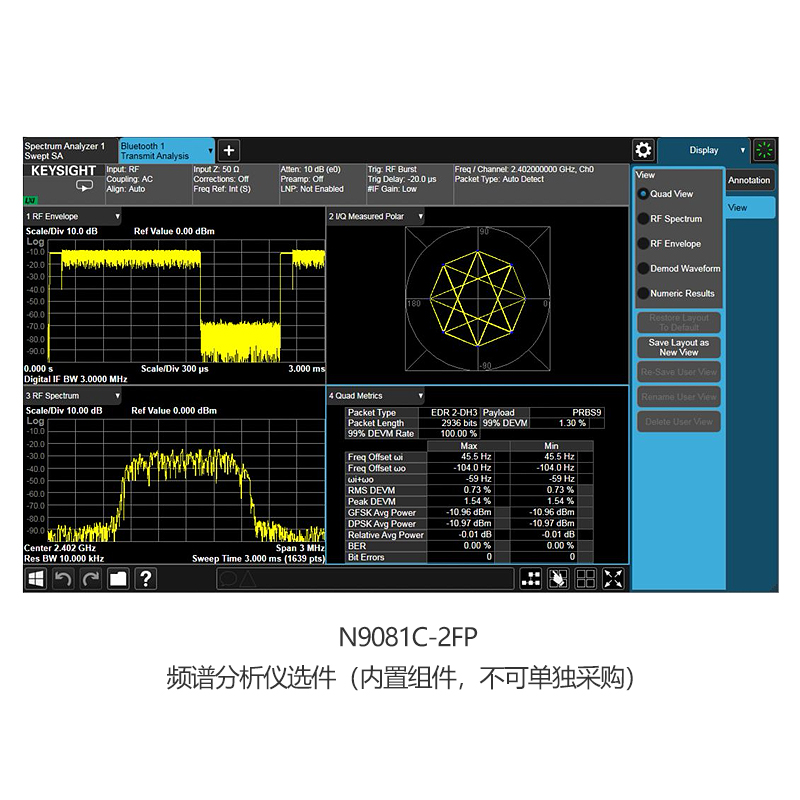Click Freq / Channel 2.402000000 GHz block
The width and height of the screenshot is (800, 800).
pos(541,184)
